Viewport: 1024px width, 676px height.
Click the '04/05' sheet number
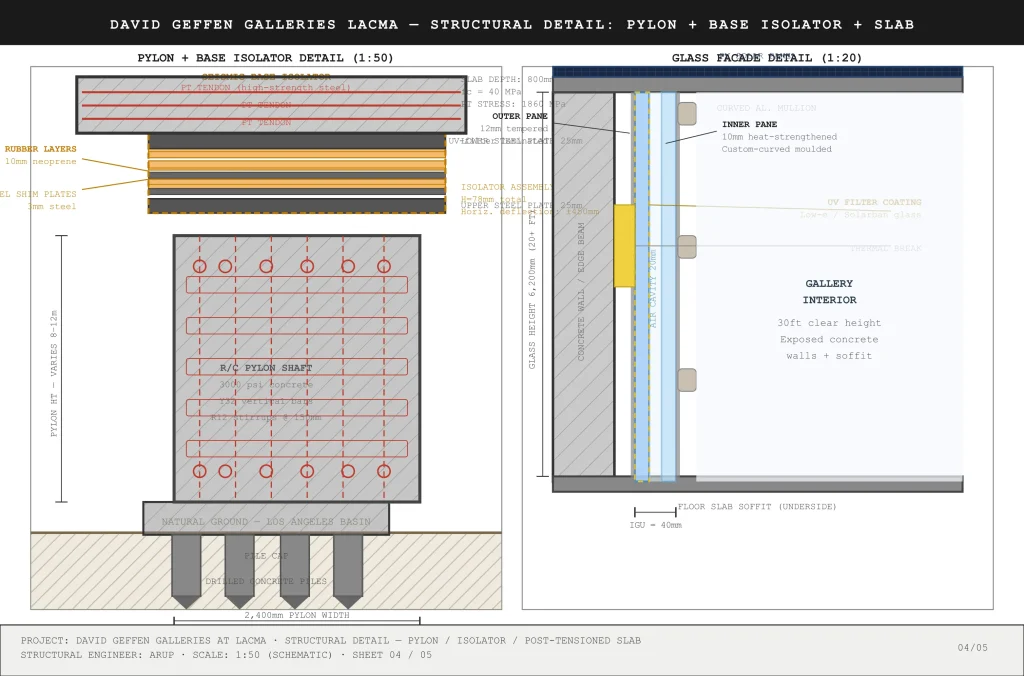pos(972,648)
